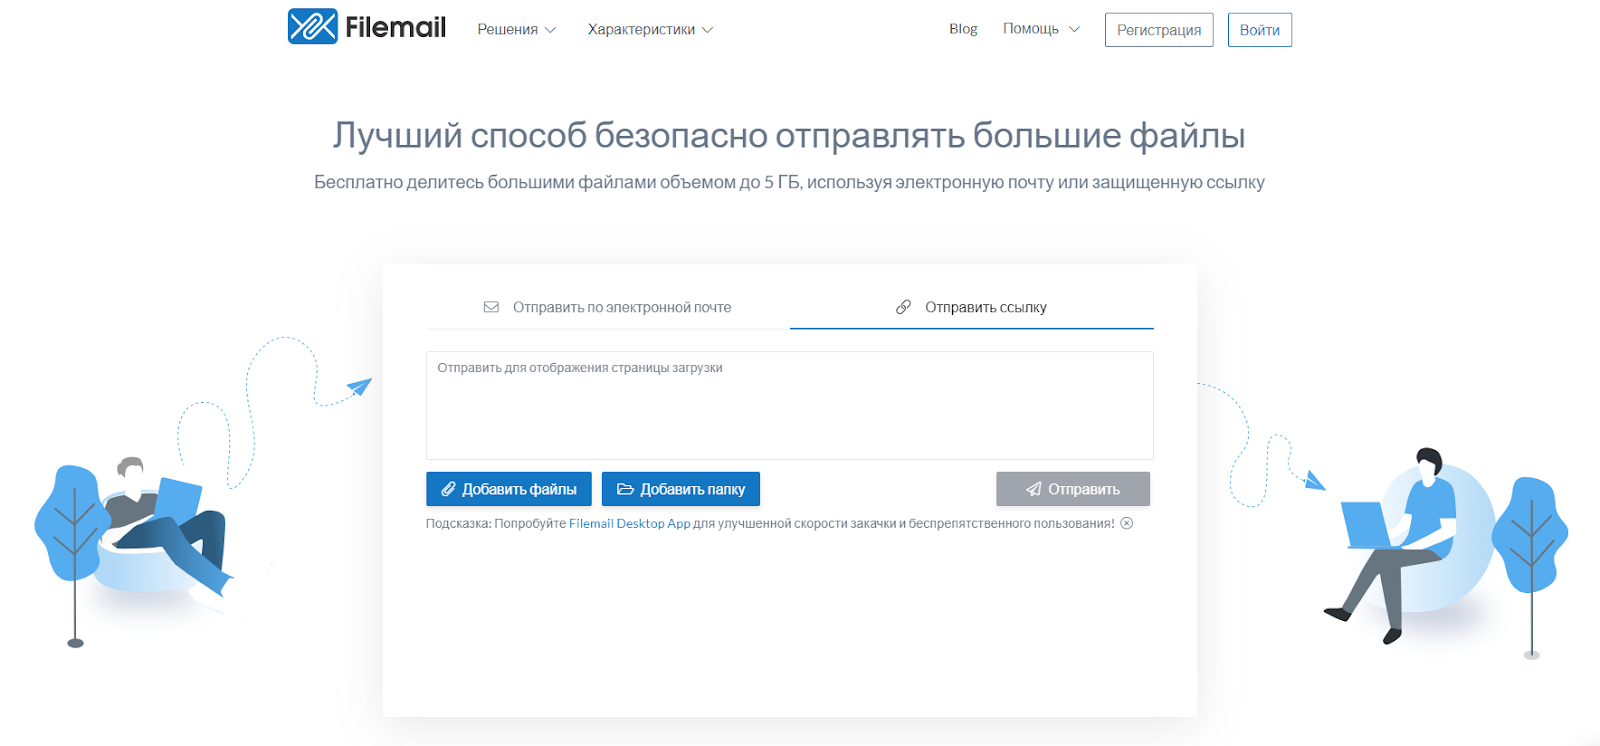Click the Filemail wordmark text
1600x746 pixels.
pyautogui.click(x=395, y=28)
